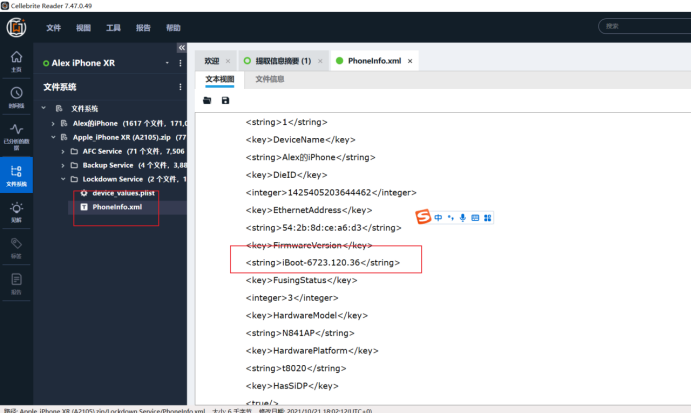Open the 文件 menu
The height and width of the screenshot is (414, 691).
pyautogui.click(x=54, y=28)
